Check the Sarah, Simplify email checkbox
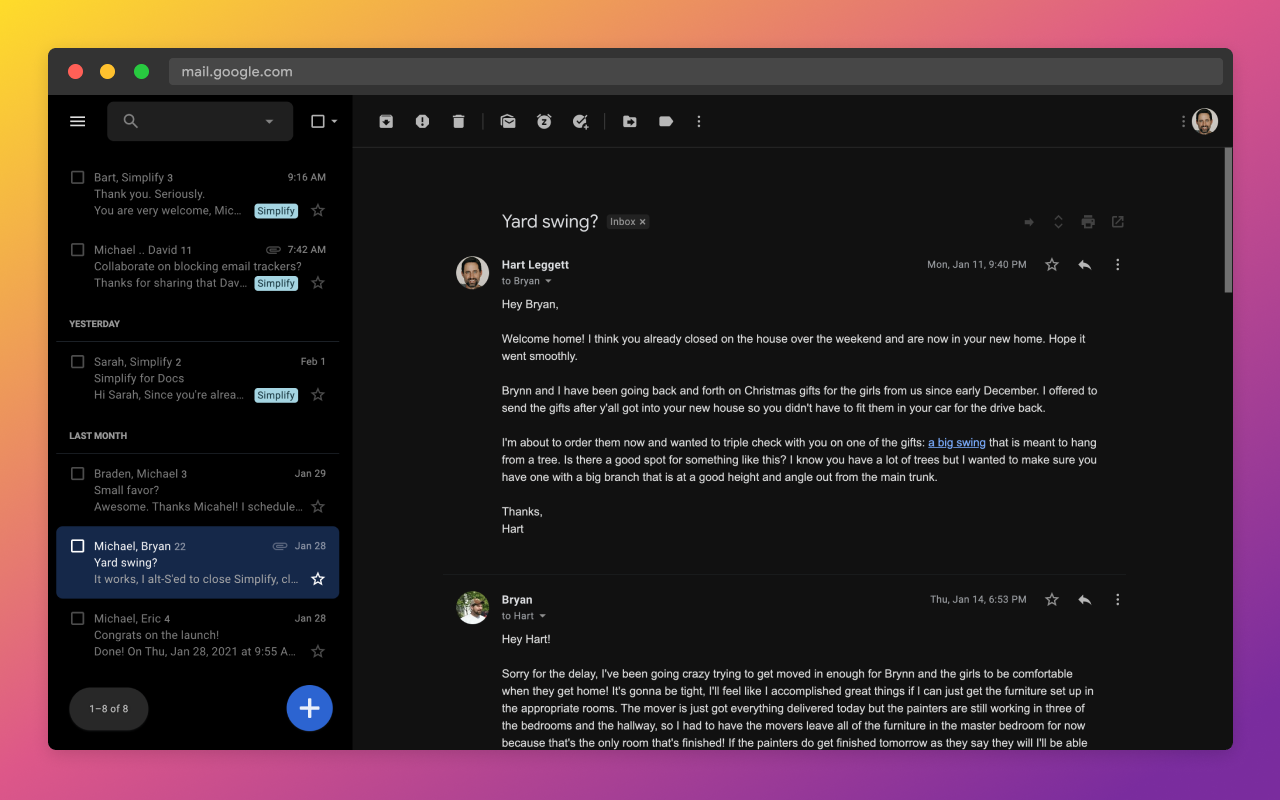Screen dimensions: 1280x800 (x=77, y=361)
